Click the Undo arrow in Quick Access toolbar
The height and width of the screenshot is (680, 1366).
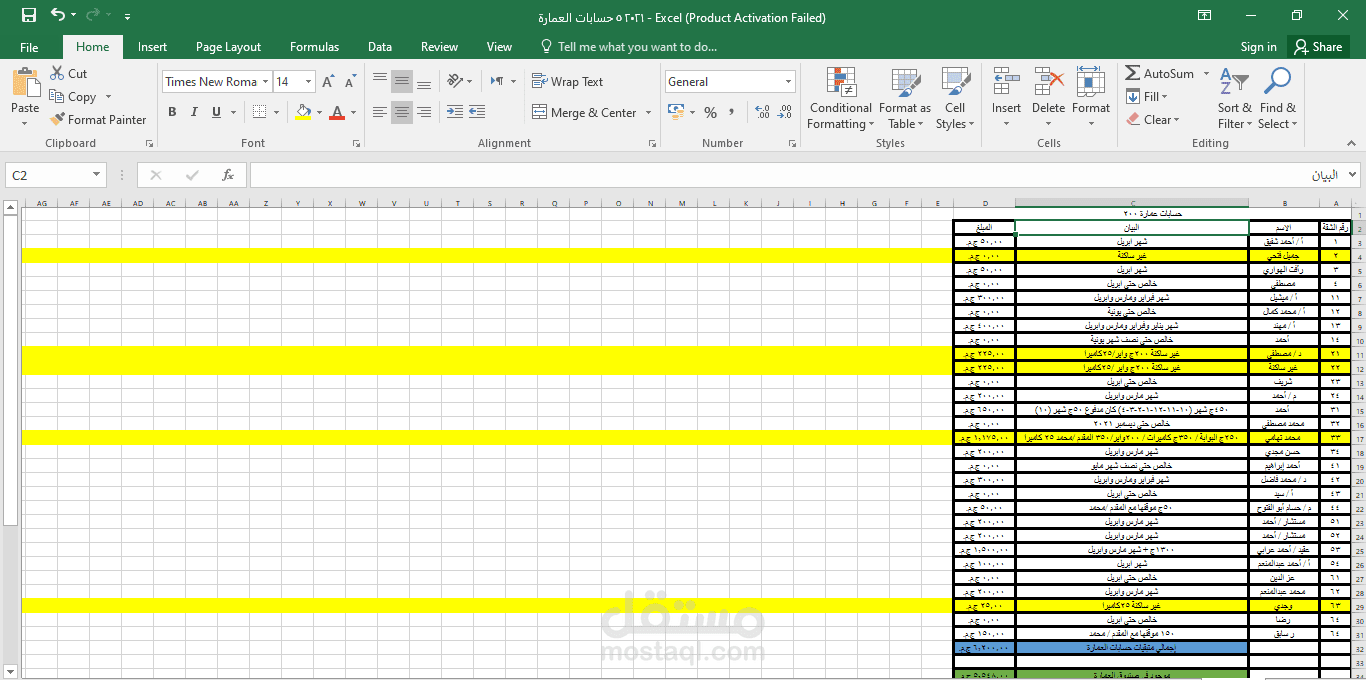58,16
